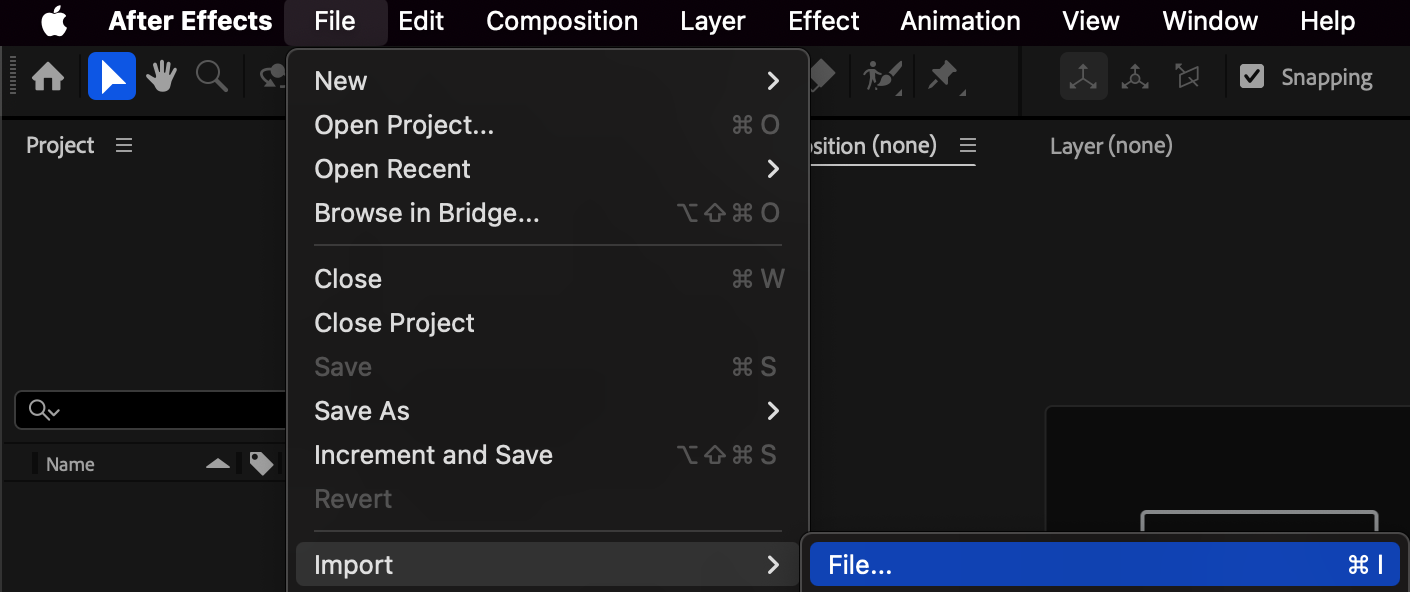The image size is (1410, 592).
Task: Choose Open Project from File menu
Action: pyautogui.click(x=404, y=125)
